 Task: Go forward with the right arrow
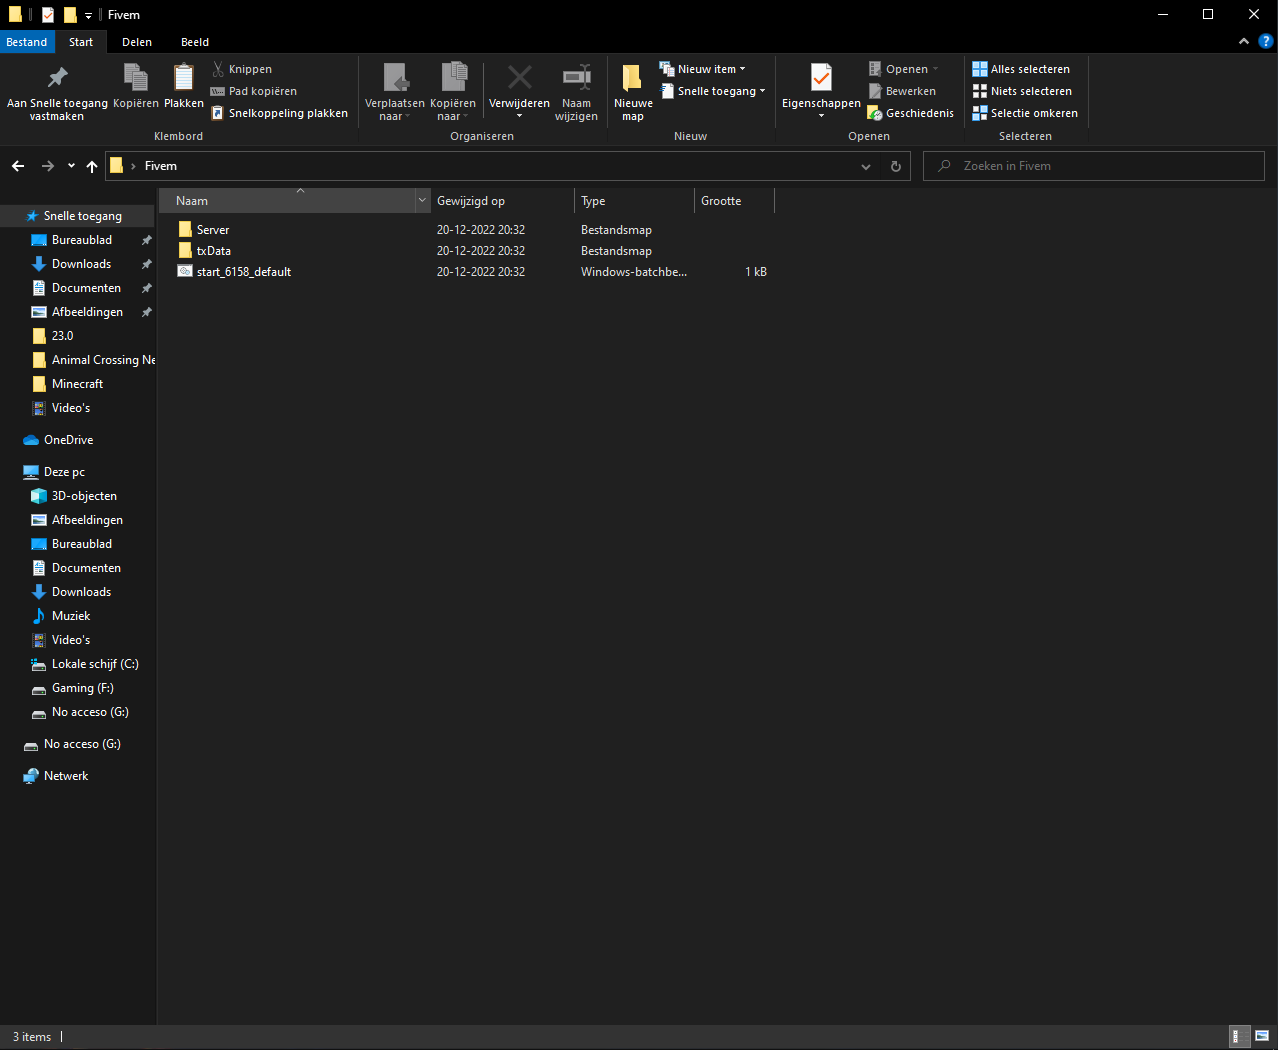tap(48, 166)
